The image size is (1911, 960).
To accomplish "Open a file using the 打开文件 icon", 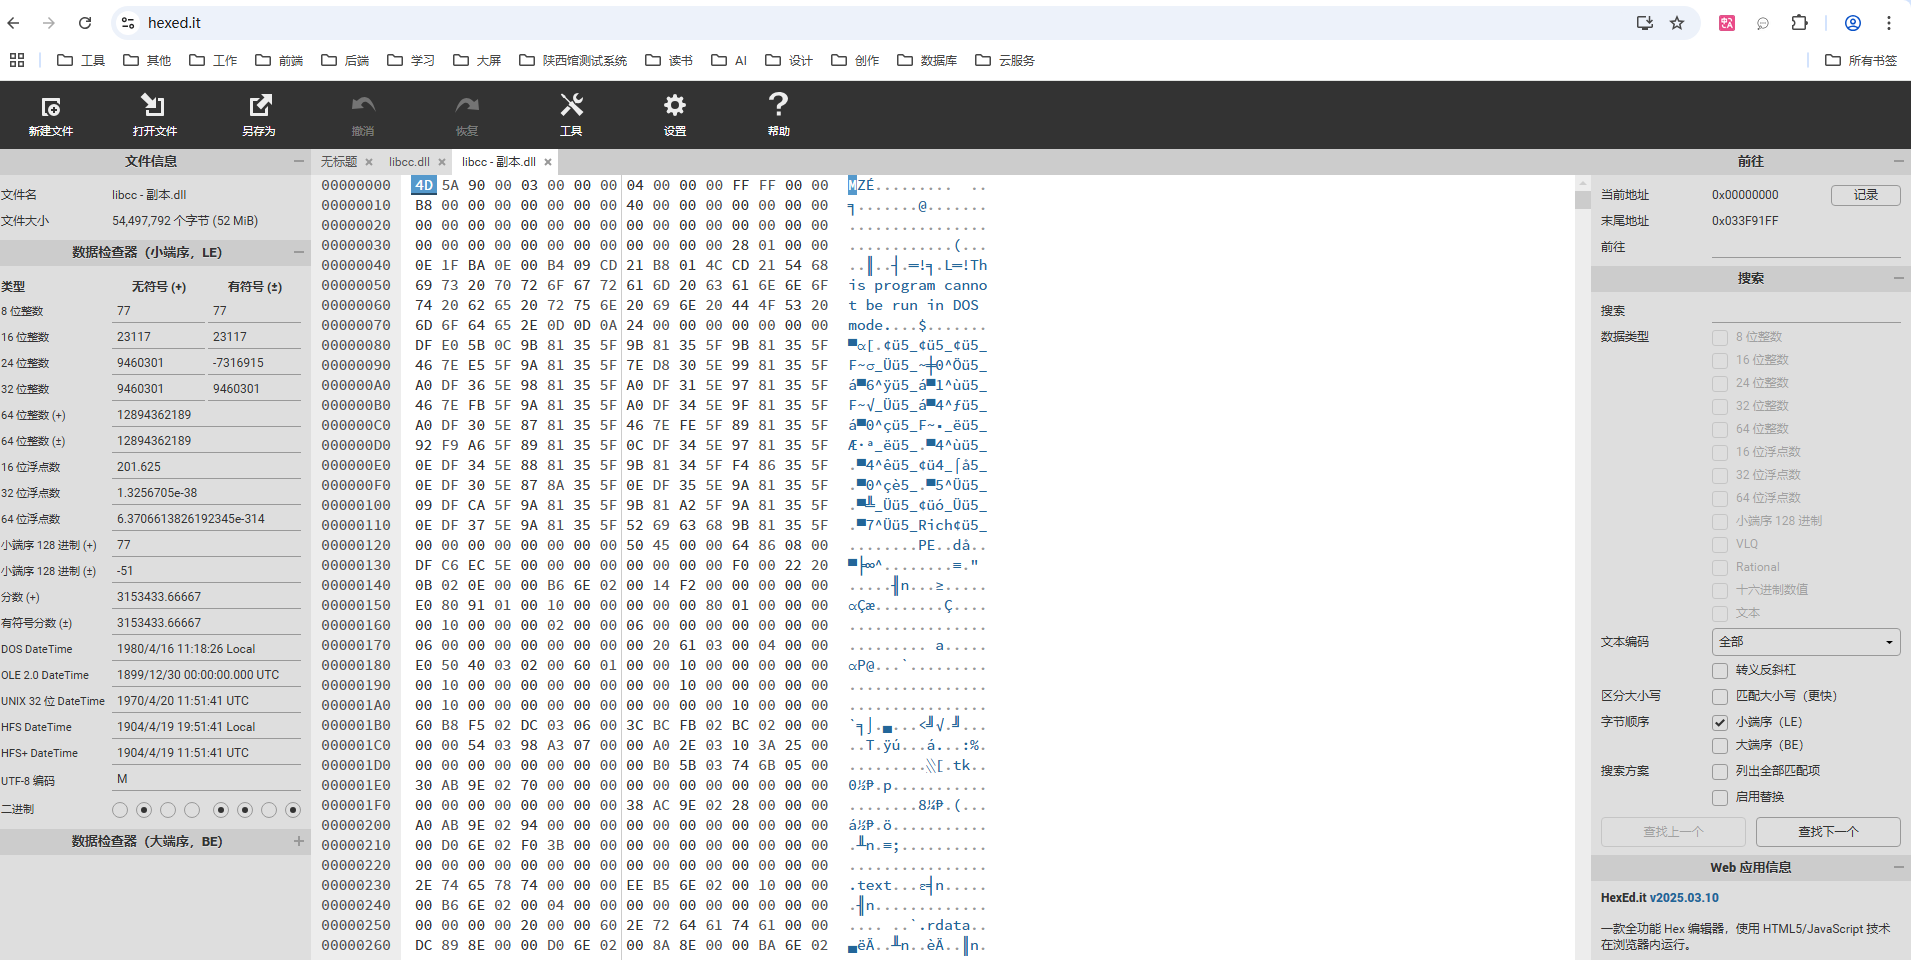I will [154, 114].
